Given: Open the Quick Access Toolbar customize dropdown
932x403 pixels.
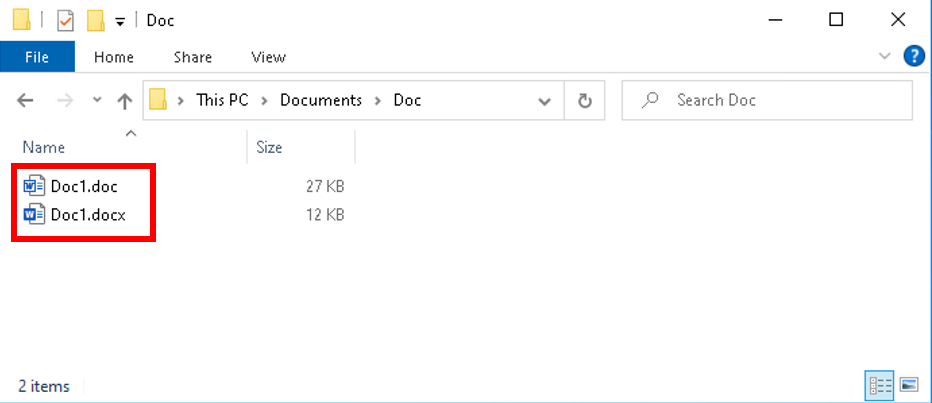Looking at the screenshot, I should [120, 21].
